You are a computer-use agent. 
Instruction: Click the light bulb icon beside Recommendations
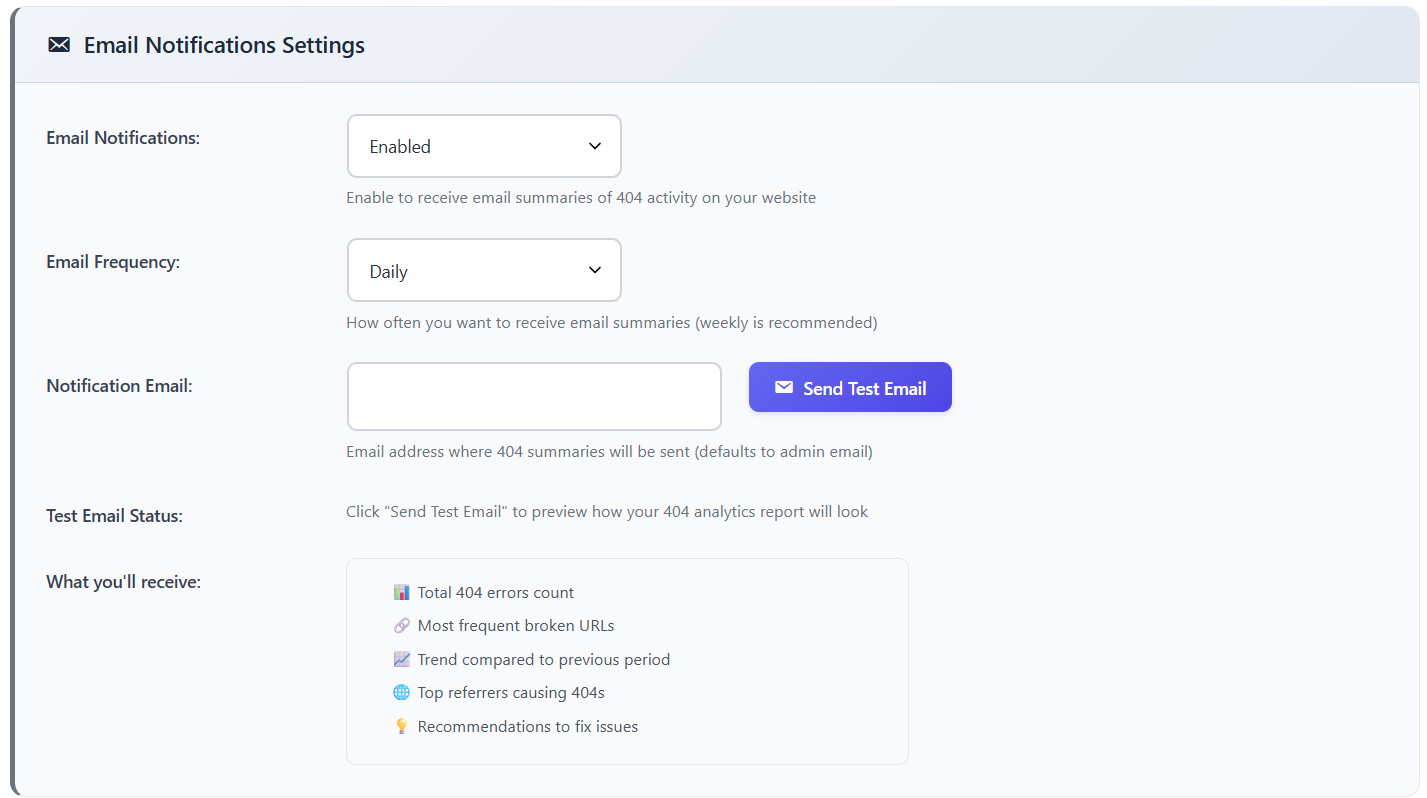(x=402, y=727)
